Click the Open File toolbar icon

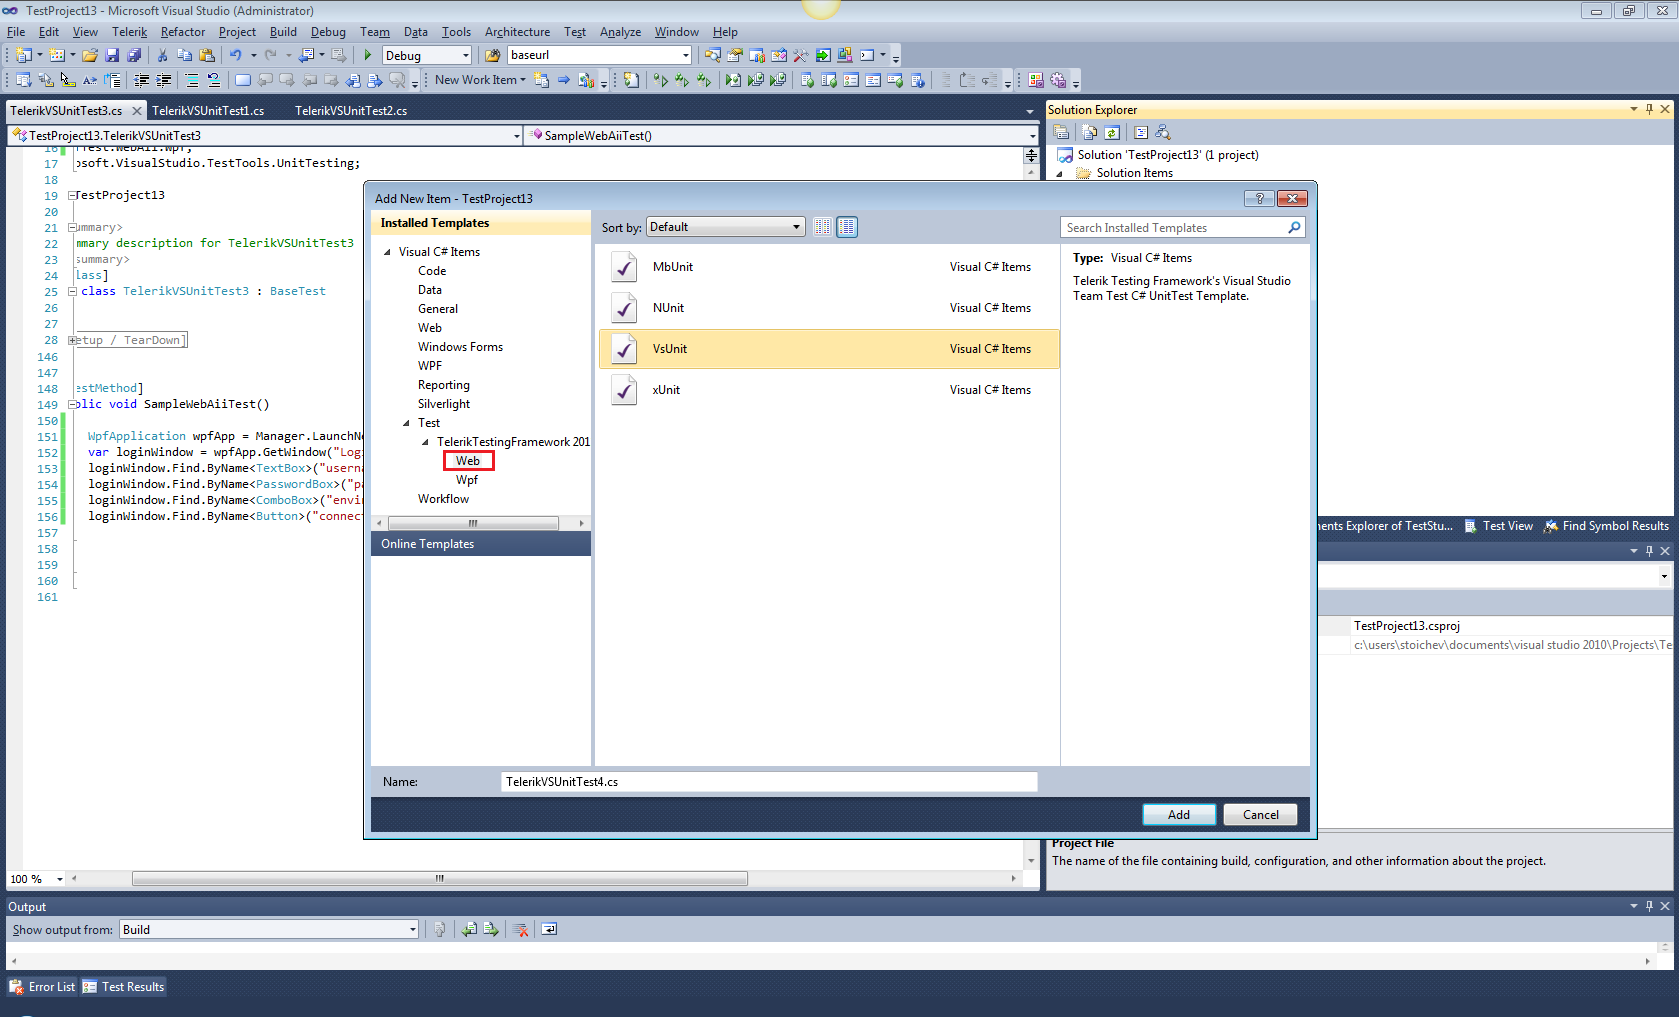click(x=90, y=55)
